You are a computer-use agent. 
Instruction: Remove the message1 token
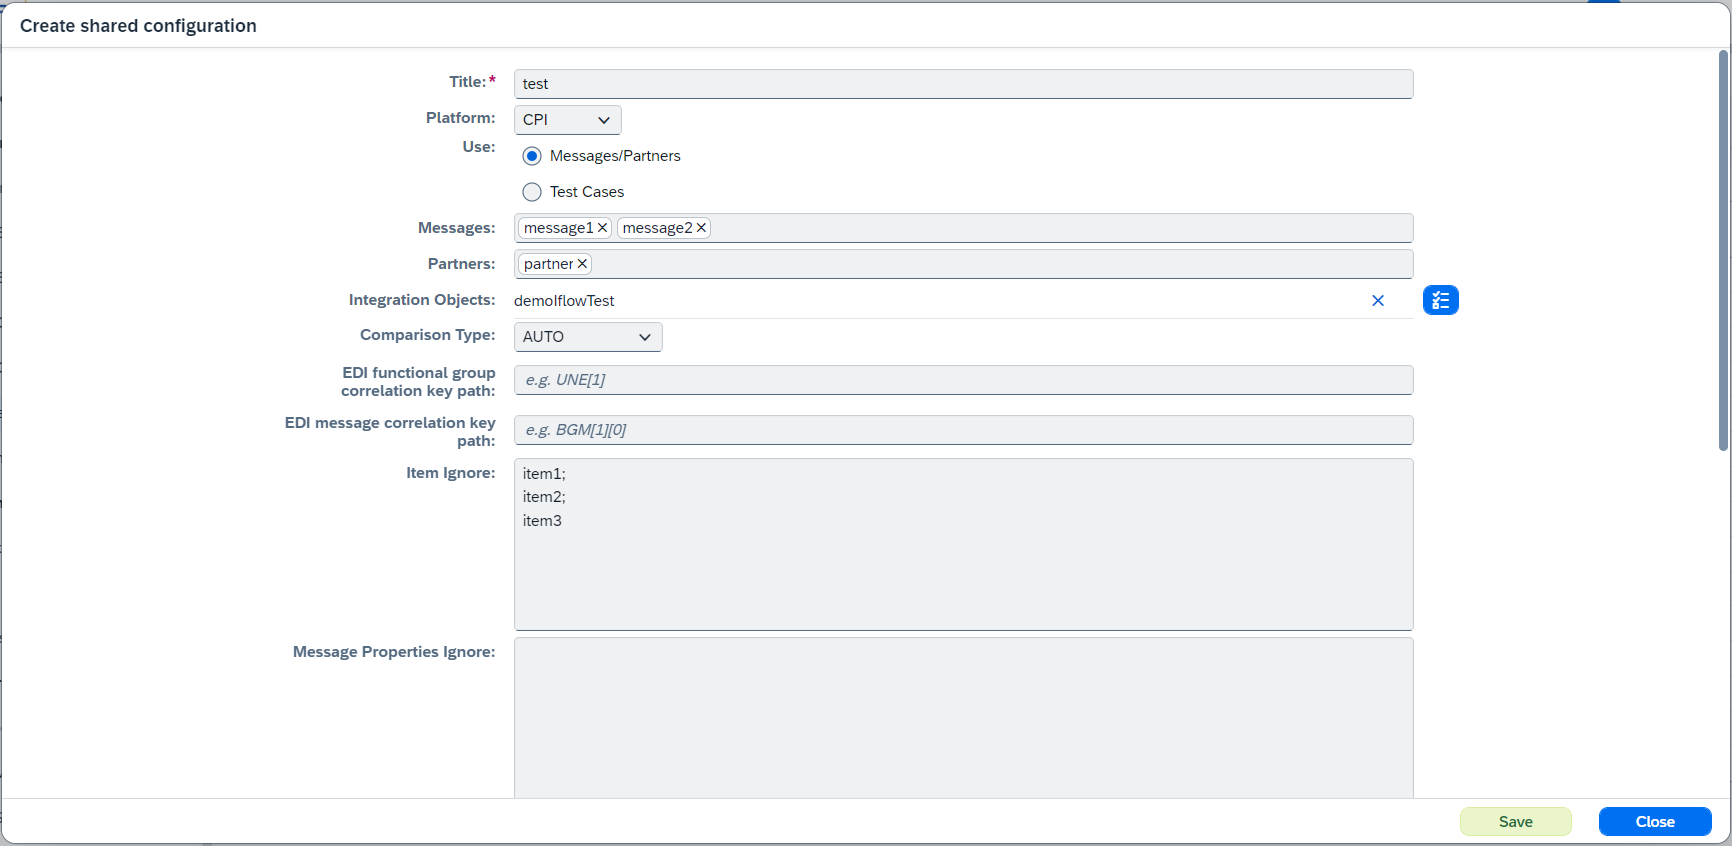(x=602, y=228)
